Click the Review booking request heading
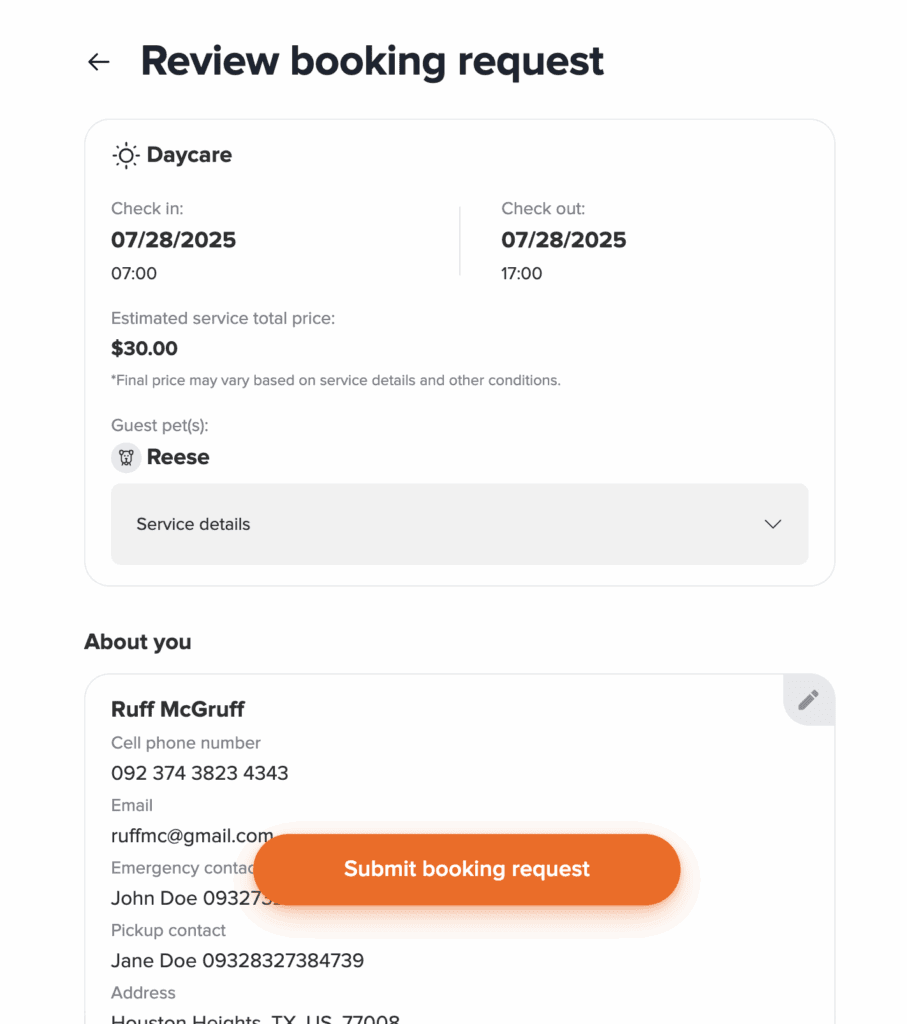 tap(372, 61)
